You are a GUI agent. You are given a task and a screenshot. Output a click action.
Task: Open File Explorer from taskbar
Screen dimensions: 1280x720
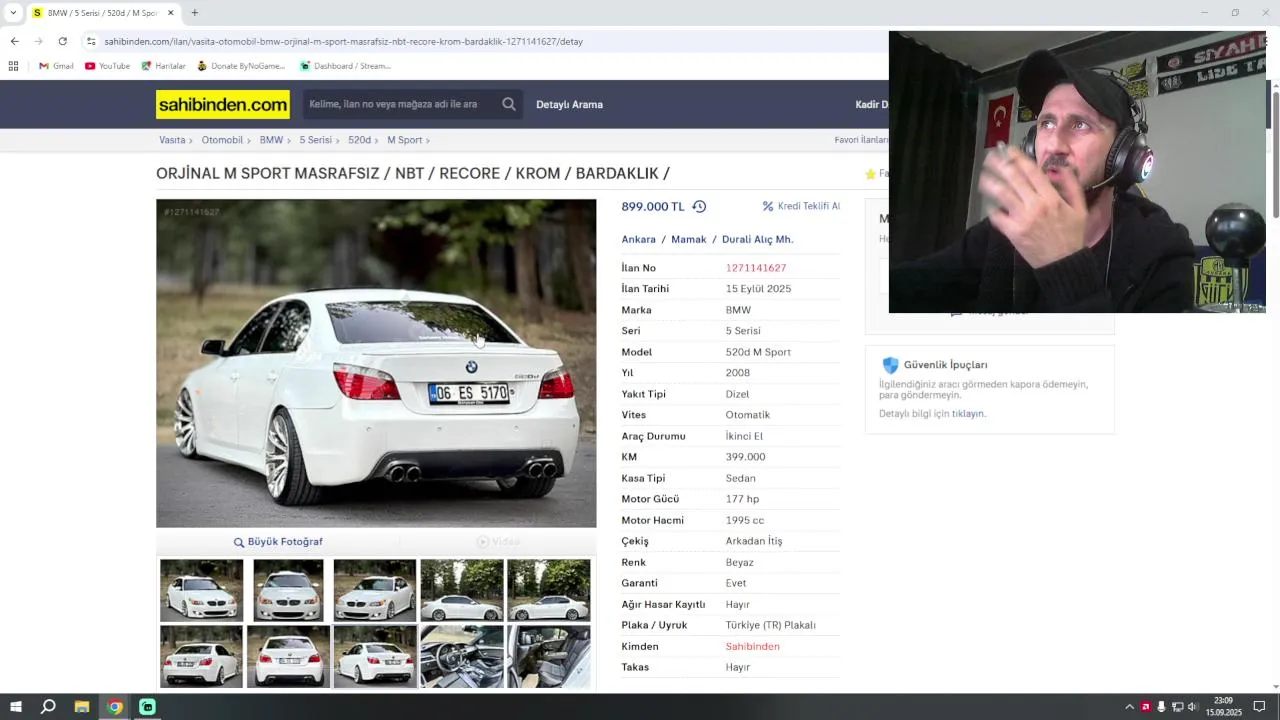point(82,707)
